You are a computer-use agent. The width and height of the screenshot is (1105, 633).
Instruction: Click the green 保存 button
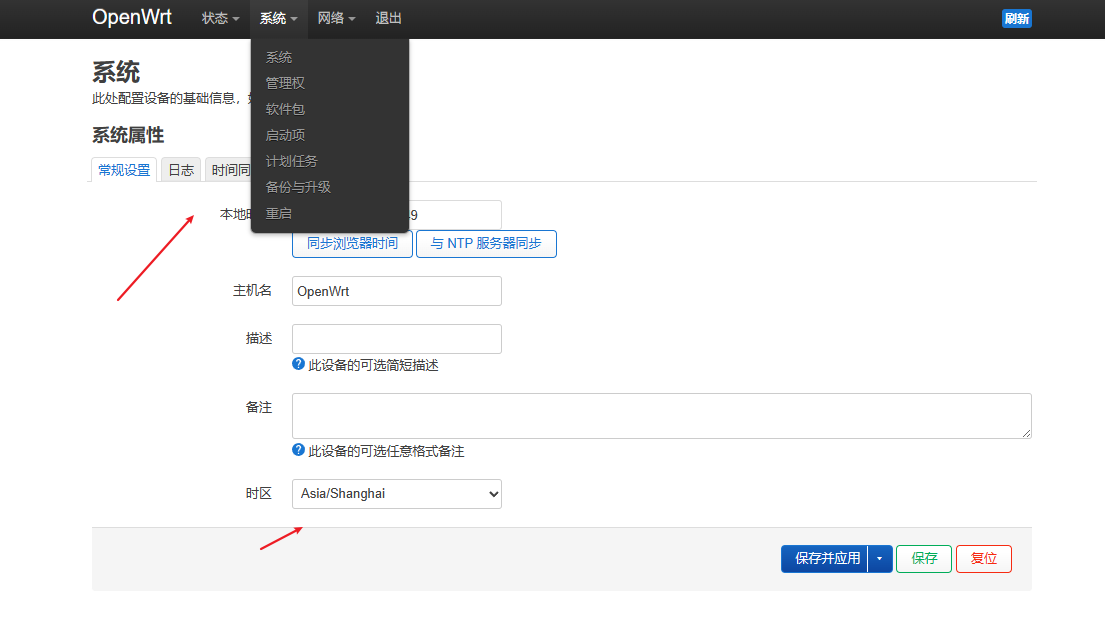pyautogui.click(x=924, y=559)
